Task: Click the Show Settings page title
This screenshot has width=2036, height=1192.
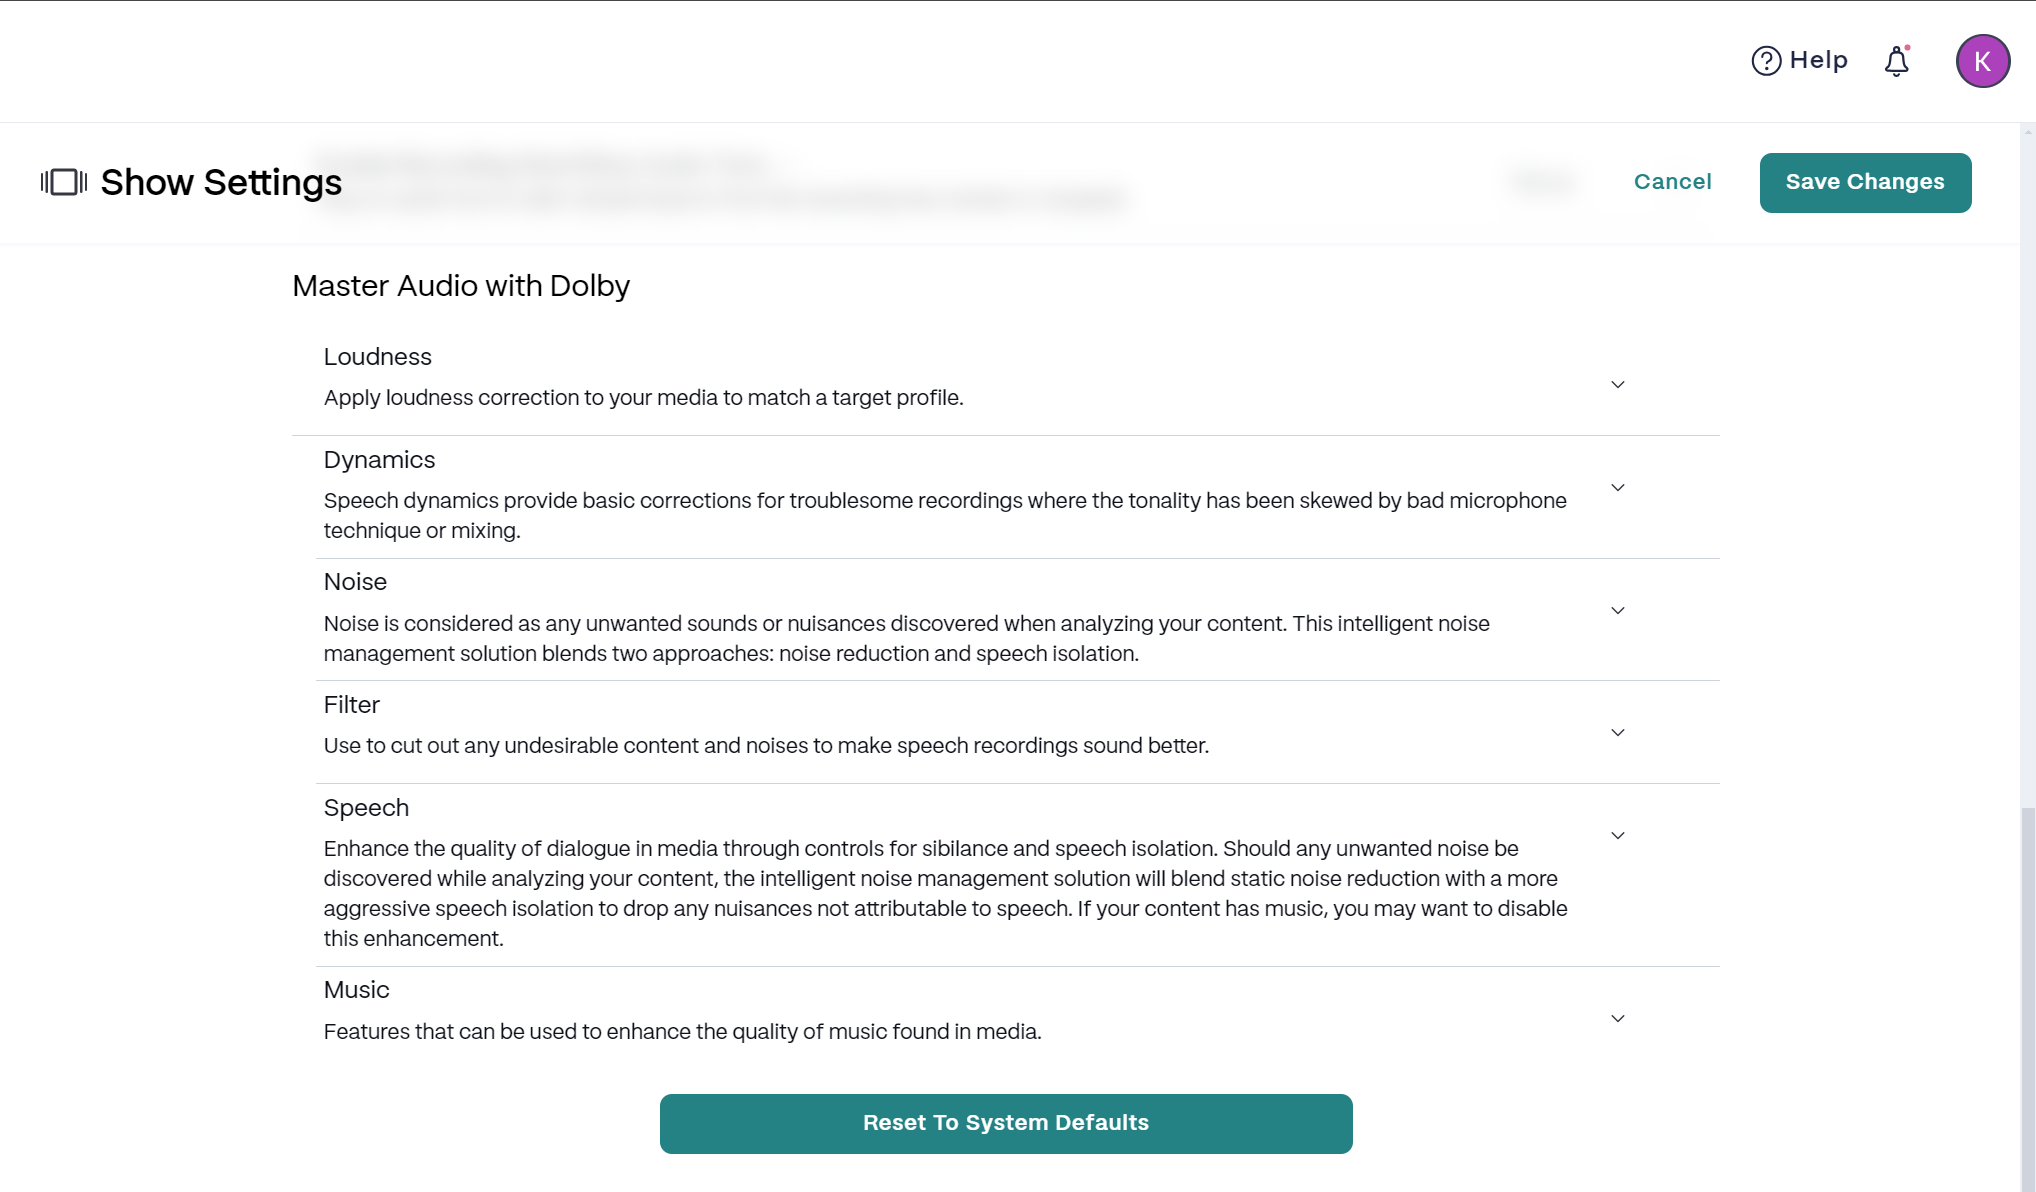Action: (221, 183)
